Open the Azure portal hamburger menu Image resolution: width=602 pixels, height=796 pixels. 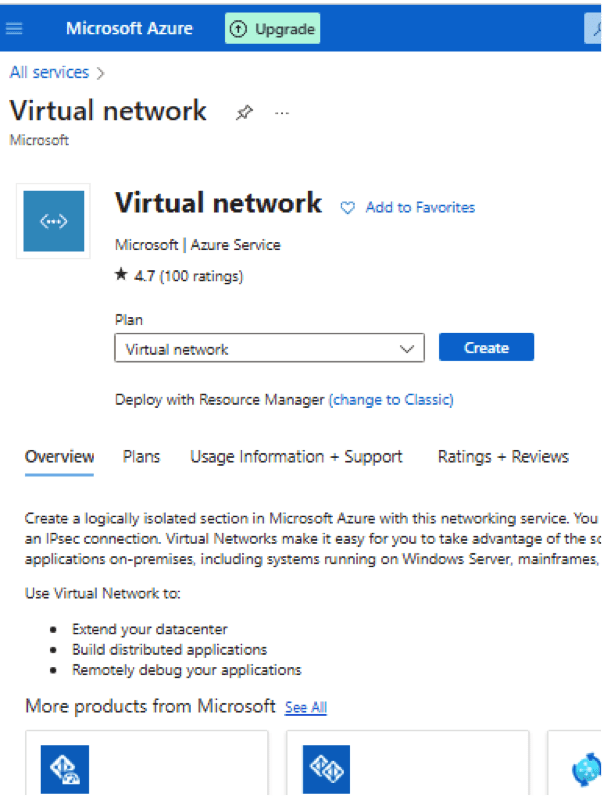point(14,28)
